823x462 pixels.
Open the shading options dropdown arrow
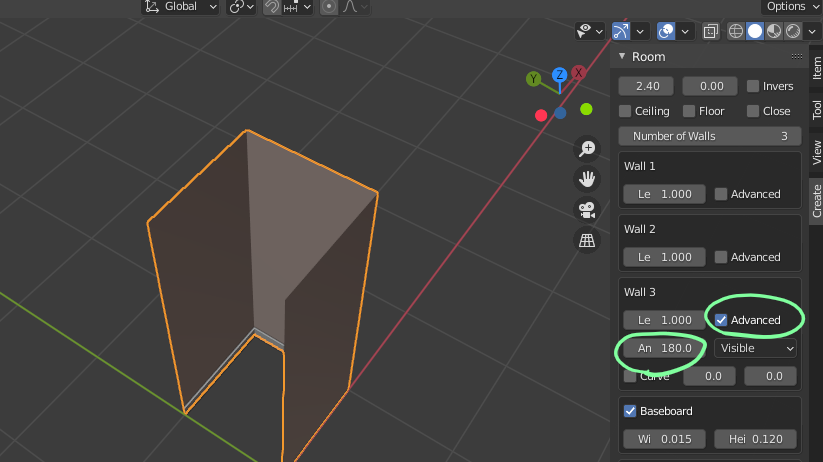(812, 31)
